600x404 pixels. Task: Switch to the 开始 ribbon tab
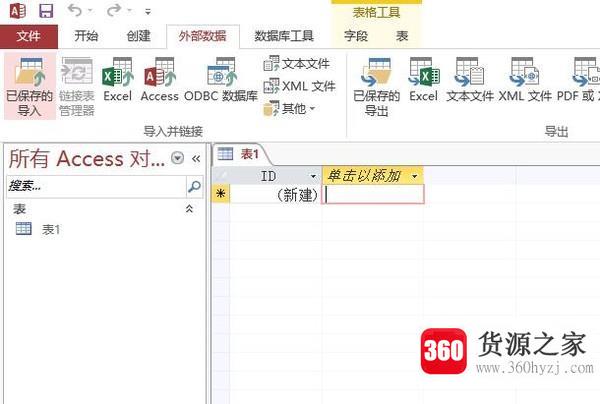(86, 36)
